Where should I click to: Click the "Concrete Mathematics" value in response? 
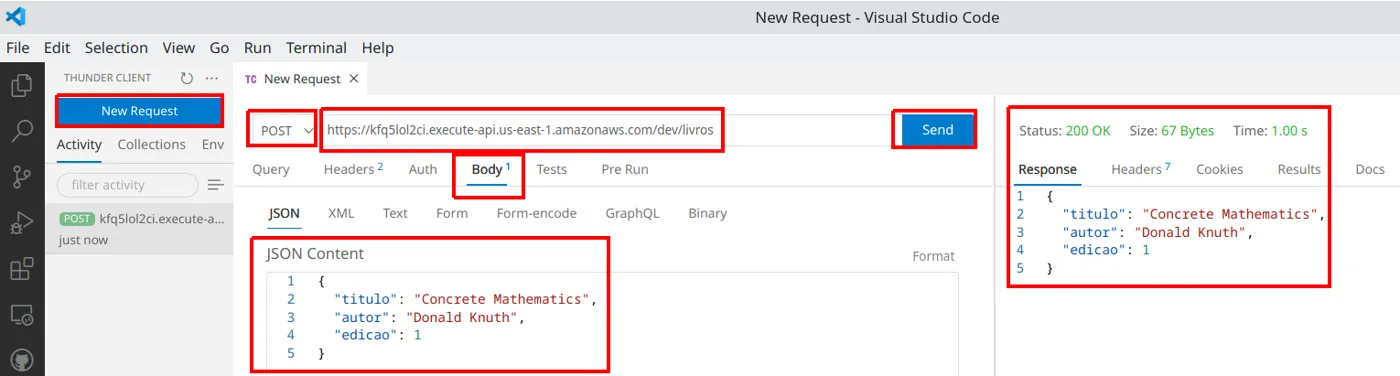1230,214
